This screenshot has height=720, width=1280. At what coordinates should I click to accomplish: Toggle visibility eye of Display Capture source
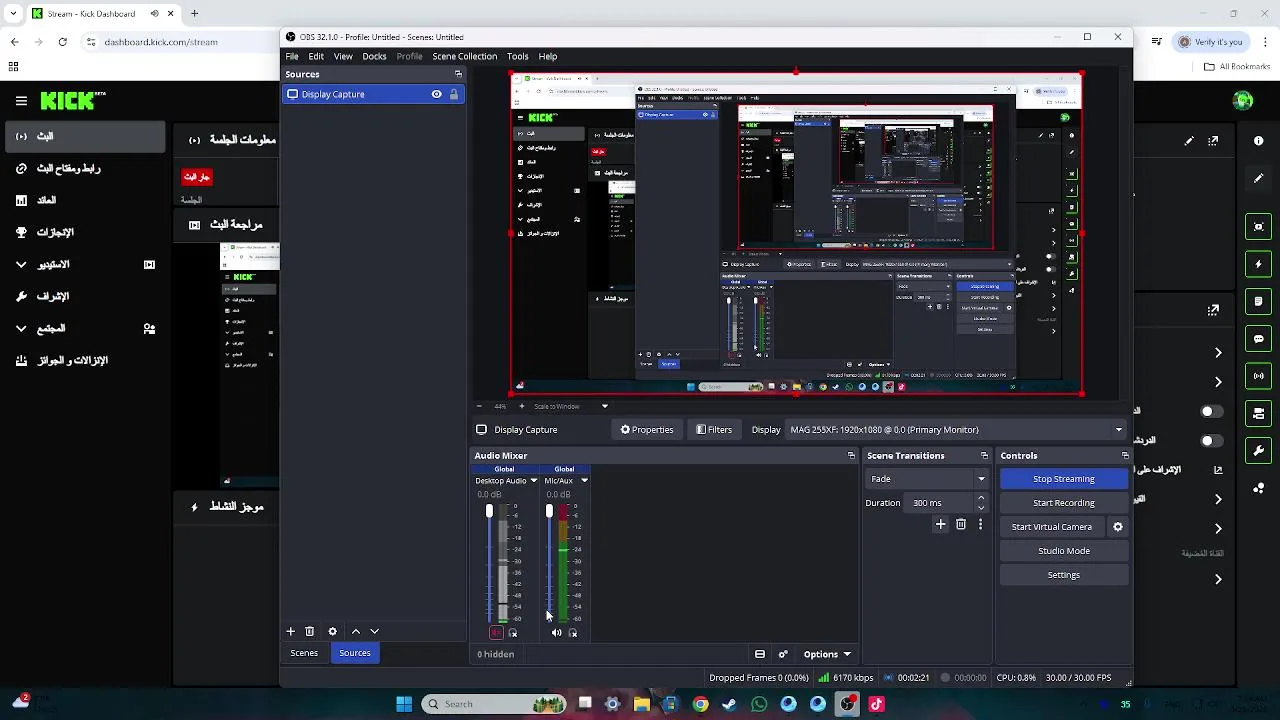point(436,94)
